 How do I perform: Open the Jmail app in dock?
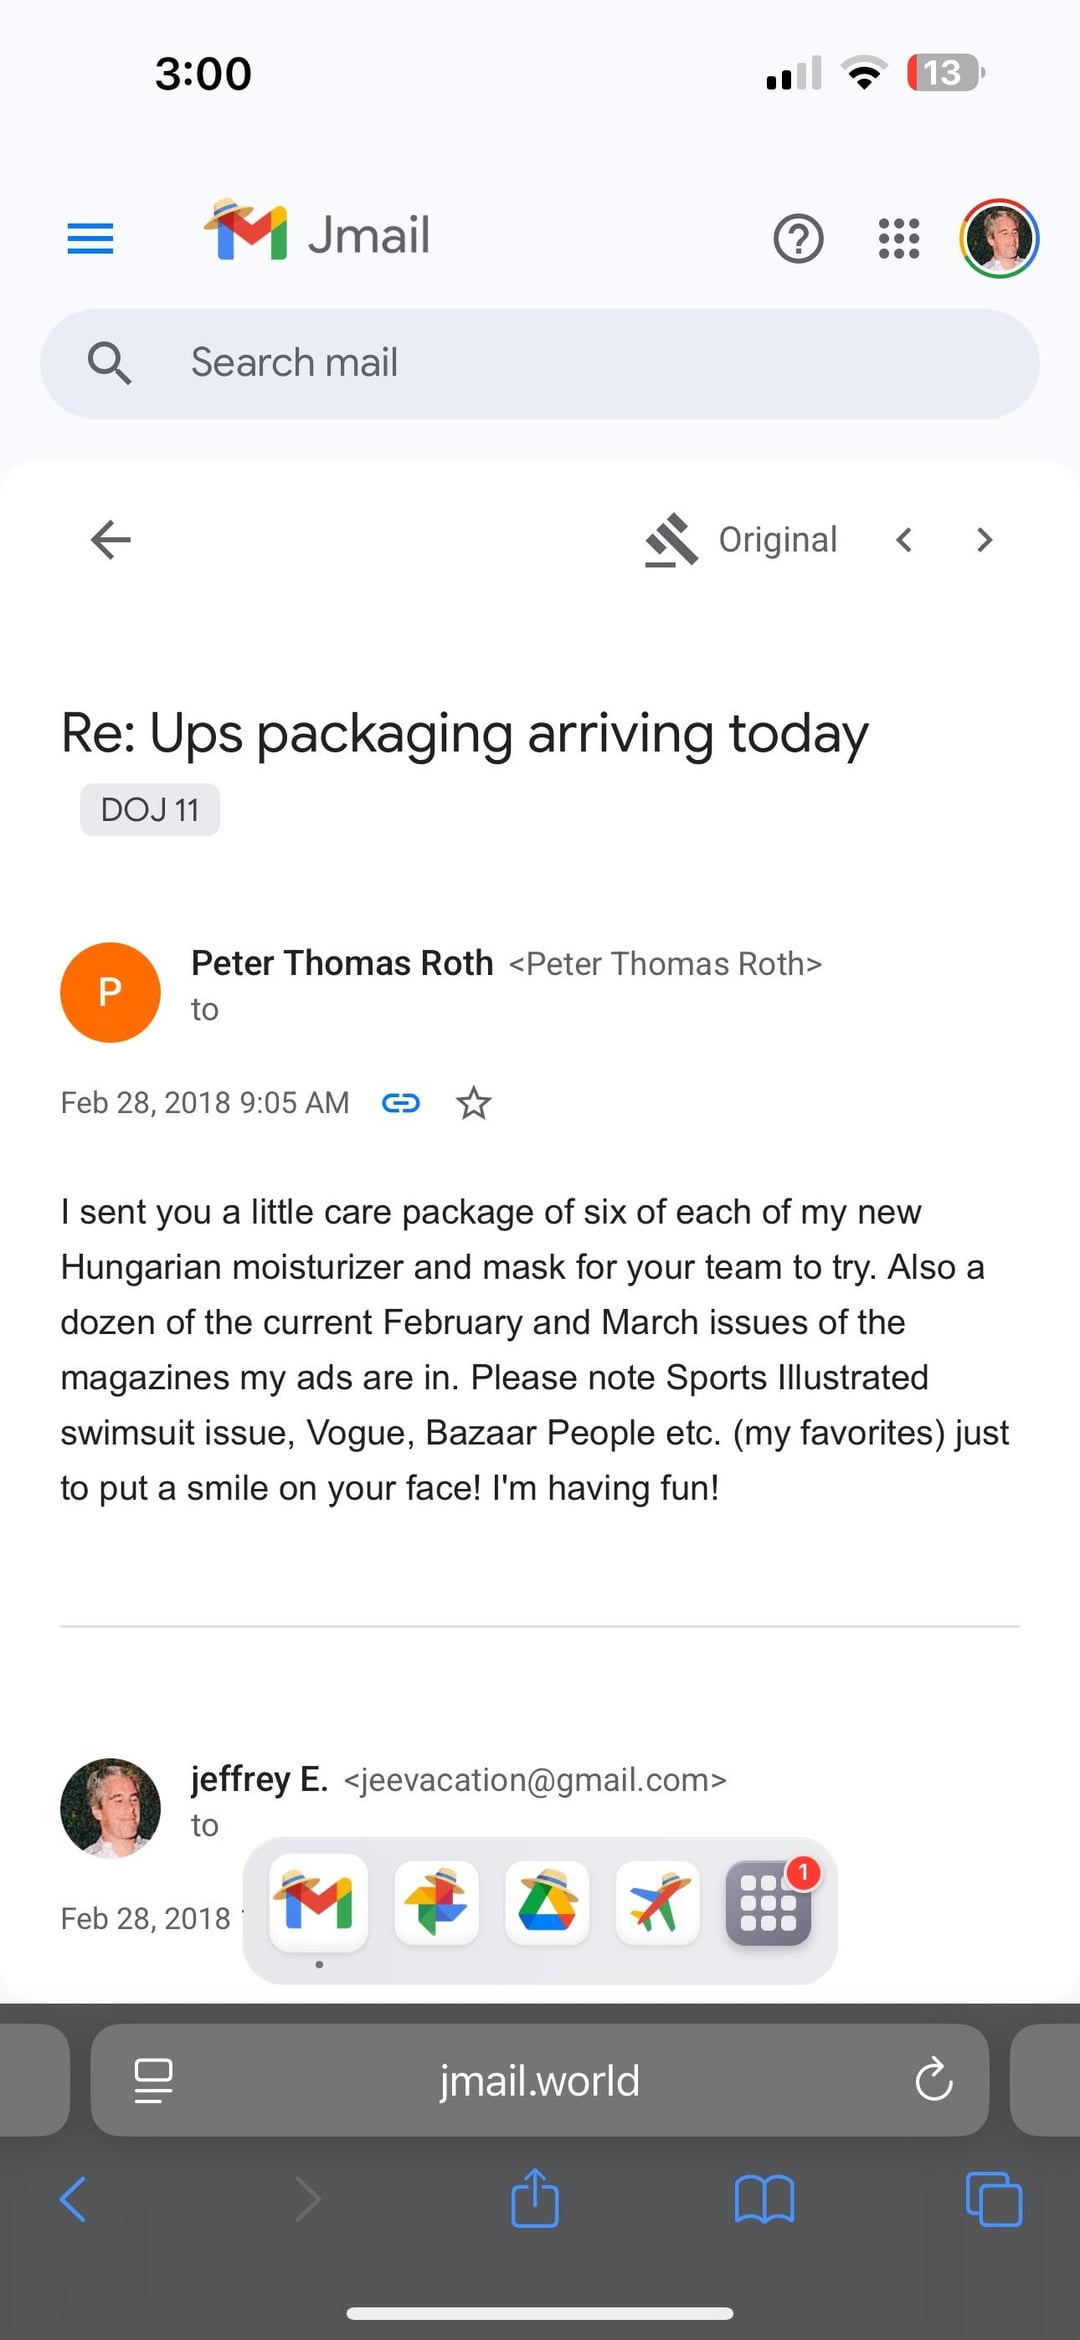[x=319, y=1902]
